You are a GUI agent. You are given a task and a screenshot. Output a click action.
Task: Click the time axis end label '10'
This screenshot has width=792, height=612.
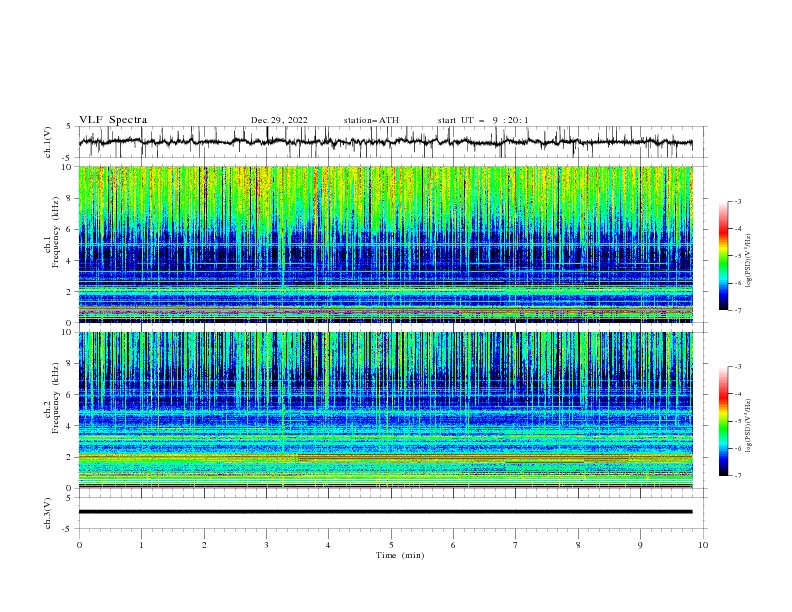click(703, 545)
